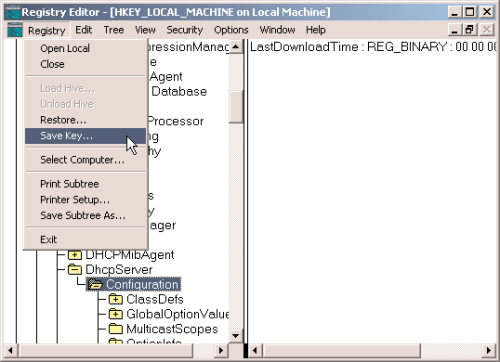Expand the GlobalOptionValues folder
Screen dimensions: 500x362
click(116, 314)
